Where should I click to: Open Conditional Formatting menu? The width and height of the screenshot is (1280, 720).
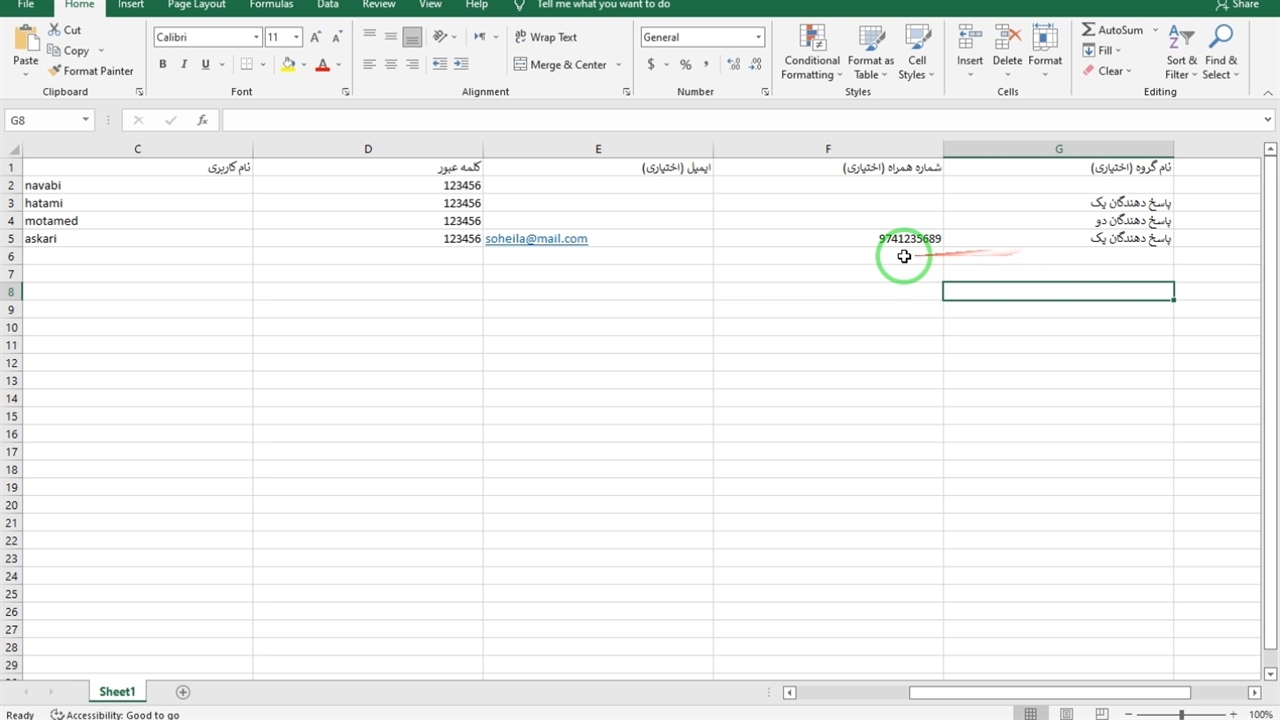[x=811, y=39]
